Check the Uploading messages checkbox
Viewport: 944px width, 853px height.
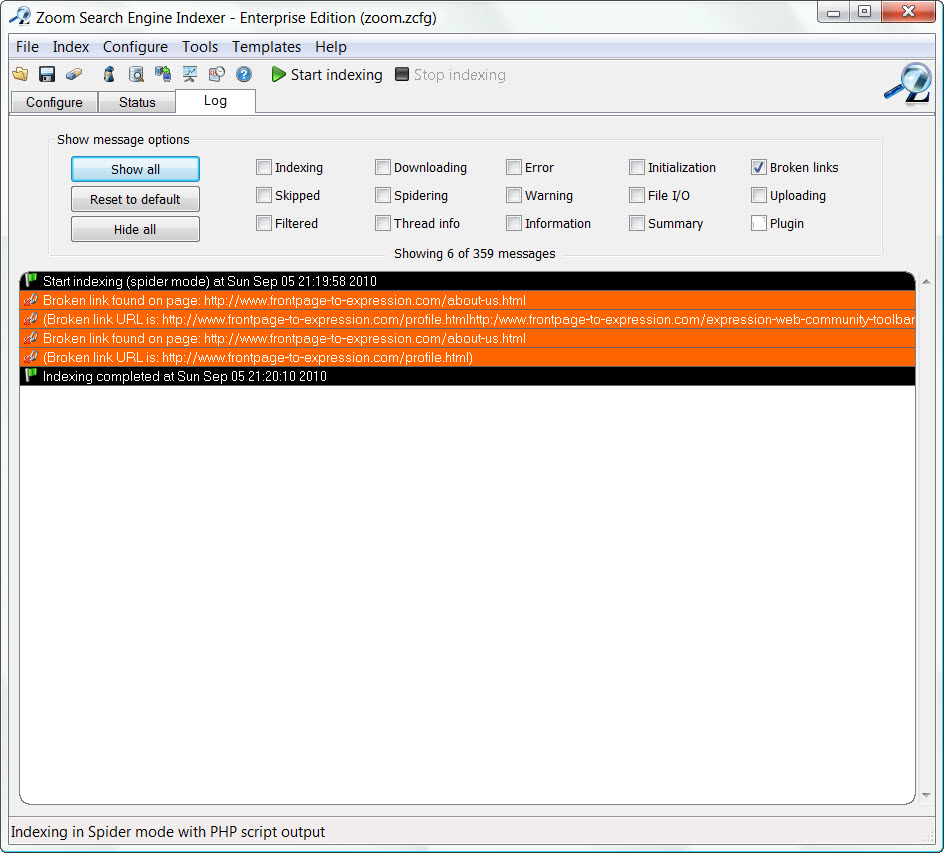(x=759, y=195)
